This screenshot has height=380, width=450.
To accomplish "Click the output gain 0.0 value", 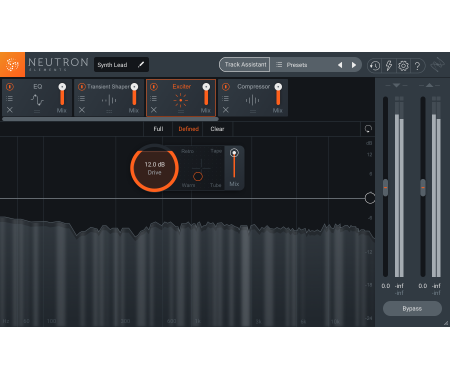I will (x=423, y=286).
